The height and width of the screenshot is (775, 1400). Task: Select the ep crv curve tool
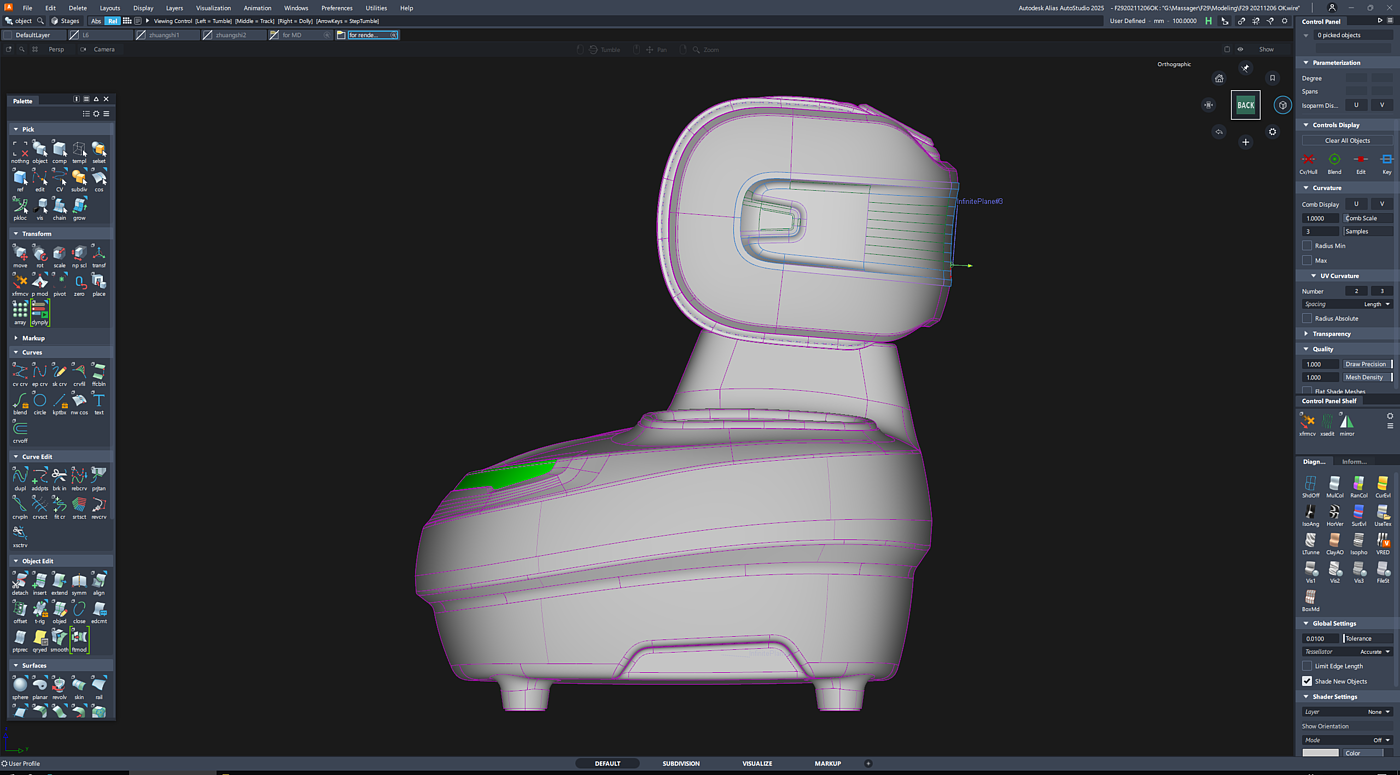(x=40, y=373)
